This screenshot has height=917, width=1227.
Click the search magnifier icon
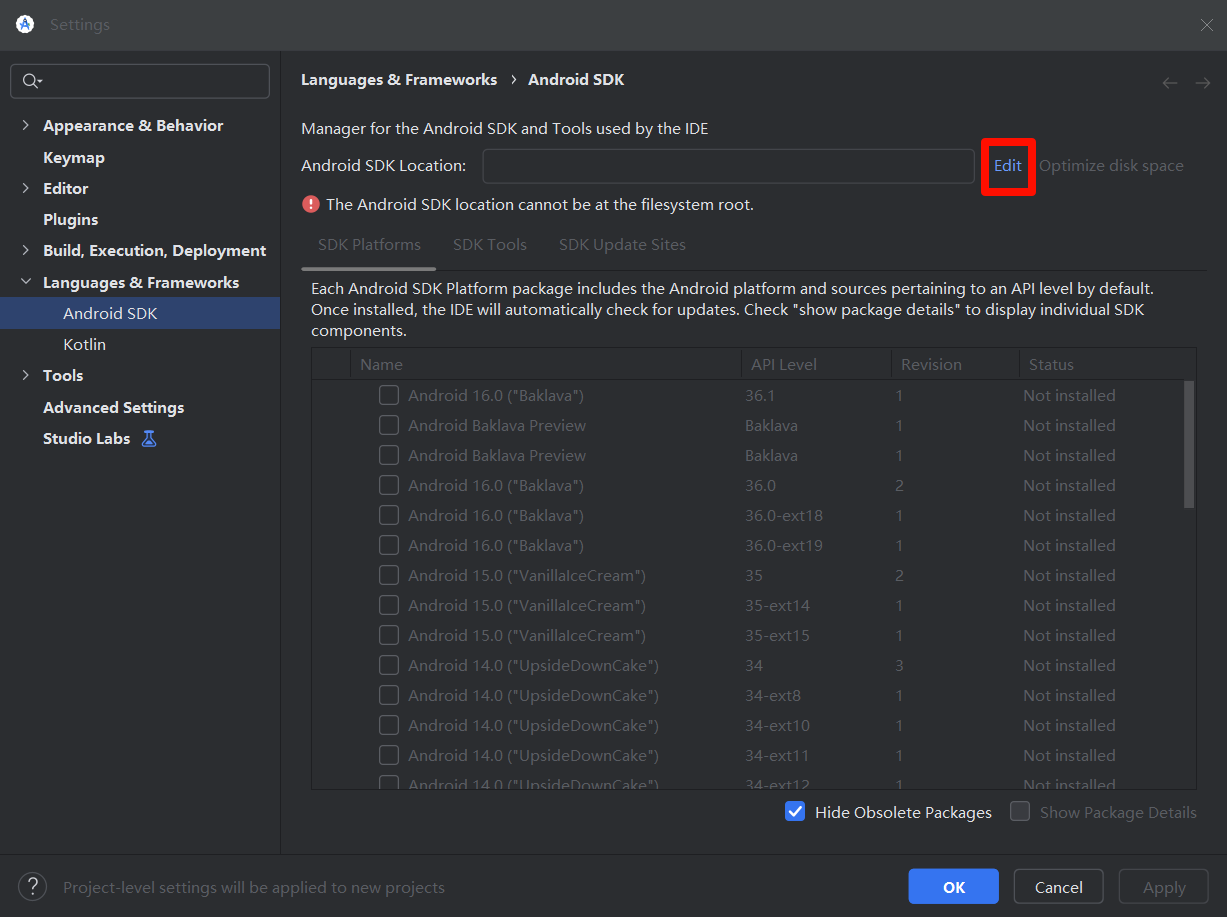31,81
